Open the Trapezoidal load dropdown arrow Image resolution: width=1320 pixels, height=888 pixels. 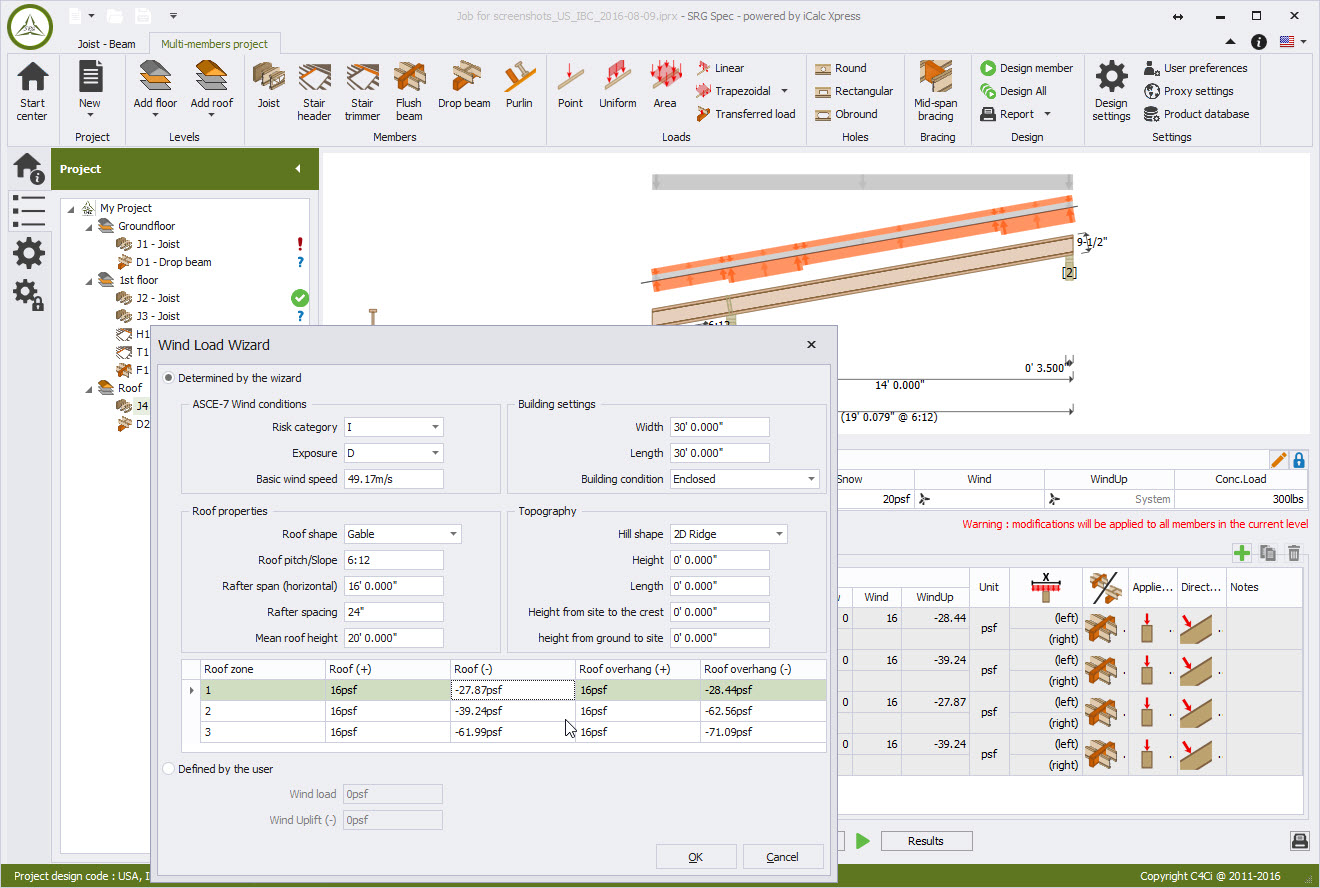(x=785, y=91)
